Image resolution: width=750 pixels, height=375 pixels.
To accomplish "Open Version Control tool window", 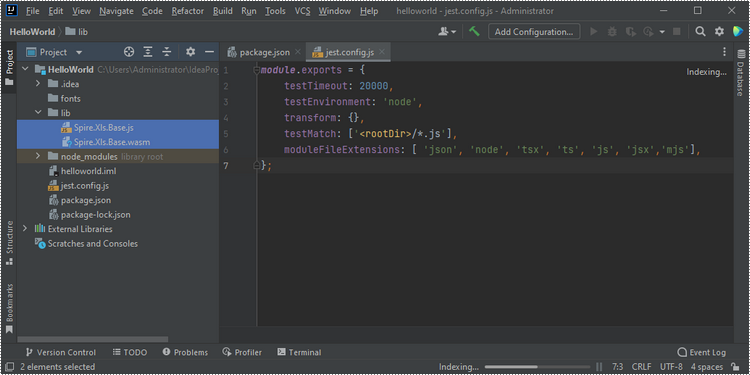I will tap(60, 353).
